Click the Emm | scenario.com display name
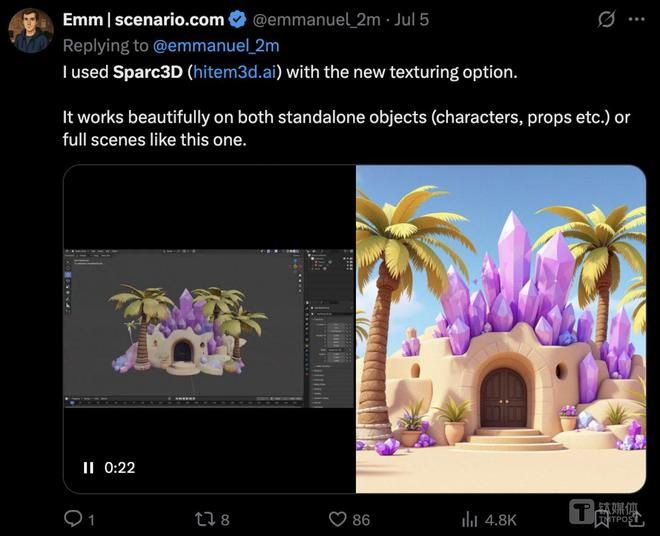This screenshot has height=536, width=660. tap(142, 20)
